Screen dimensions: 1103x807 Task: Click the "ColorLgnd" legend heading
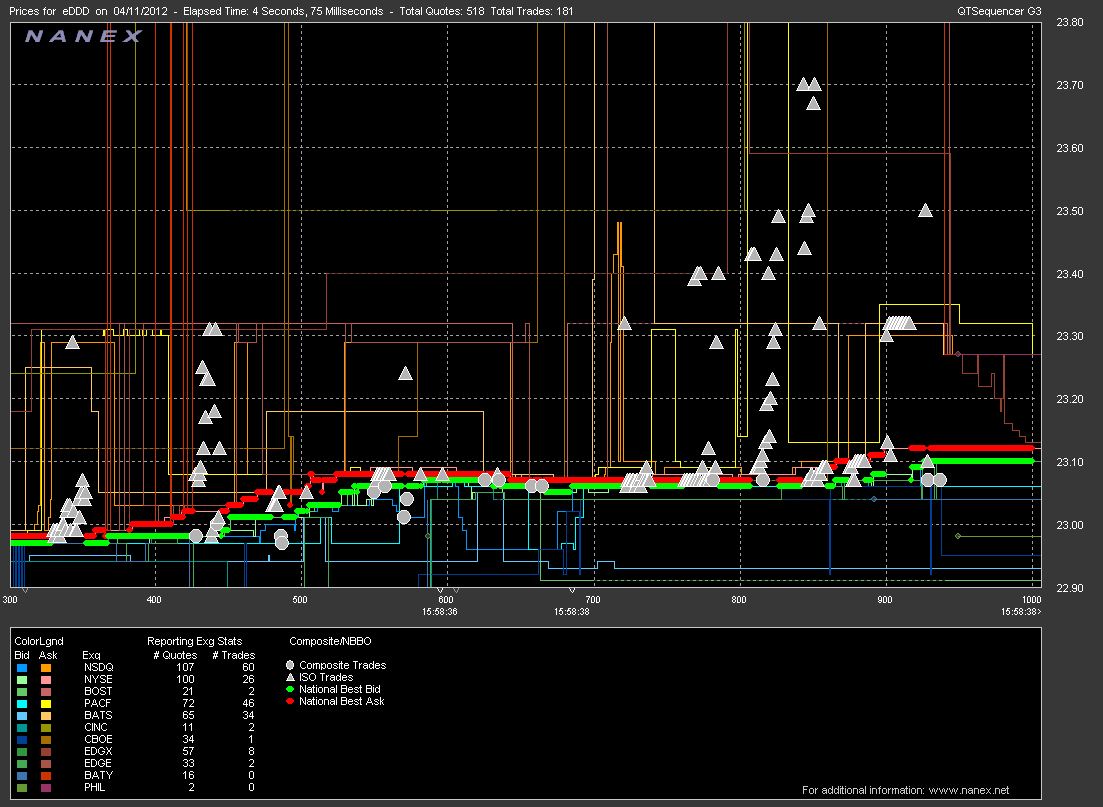pos(39,641)
